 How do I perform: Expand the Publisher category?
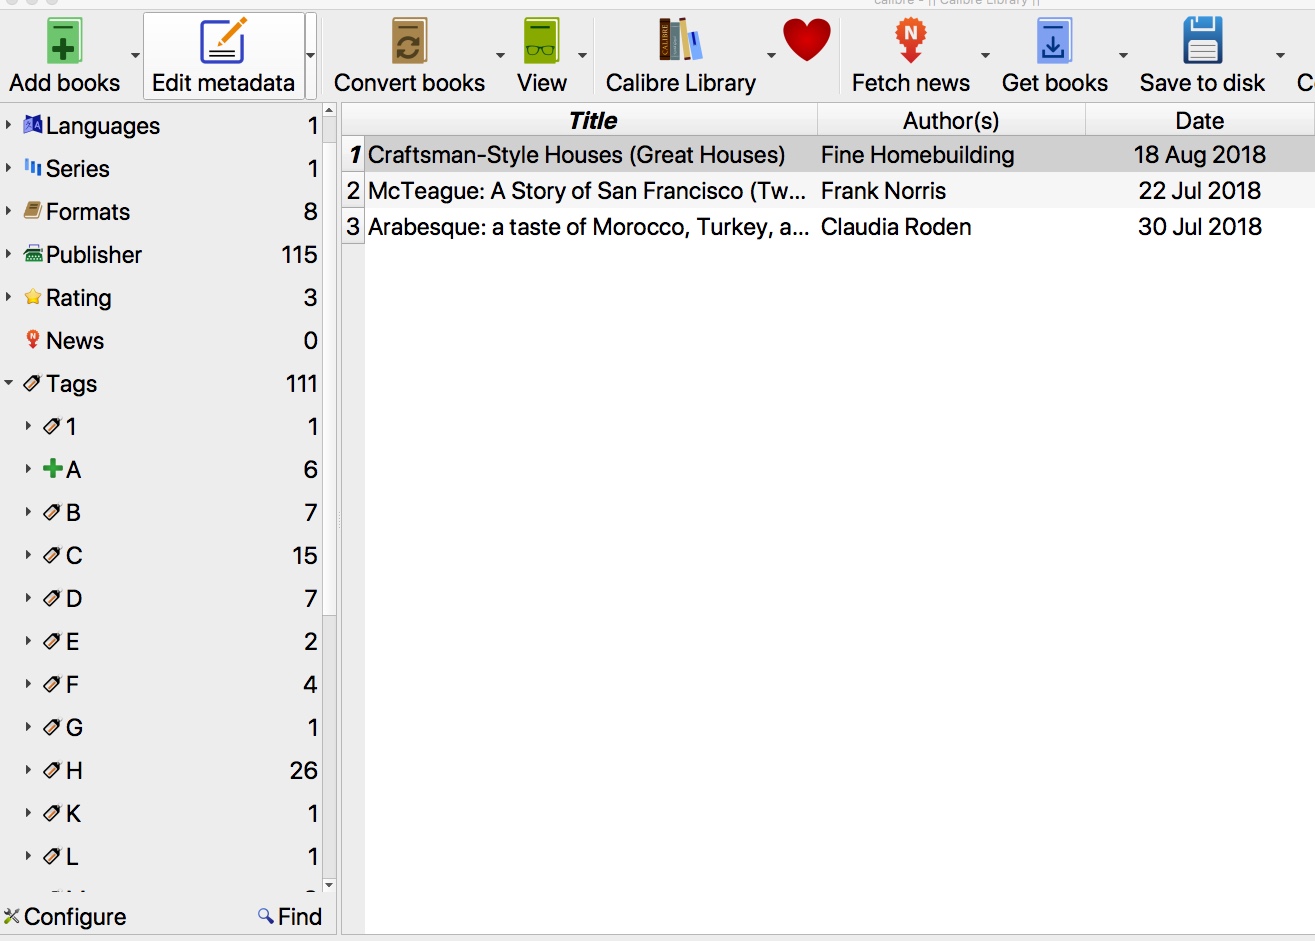point(9,254)
